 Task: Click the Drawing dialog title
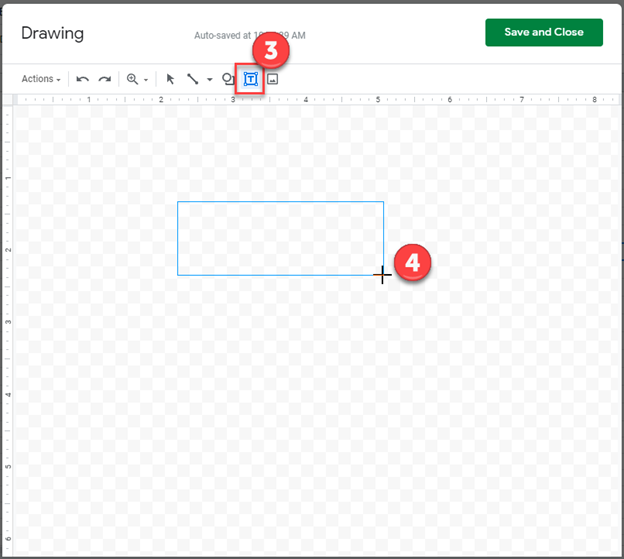[x=52, y=33]
